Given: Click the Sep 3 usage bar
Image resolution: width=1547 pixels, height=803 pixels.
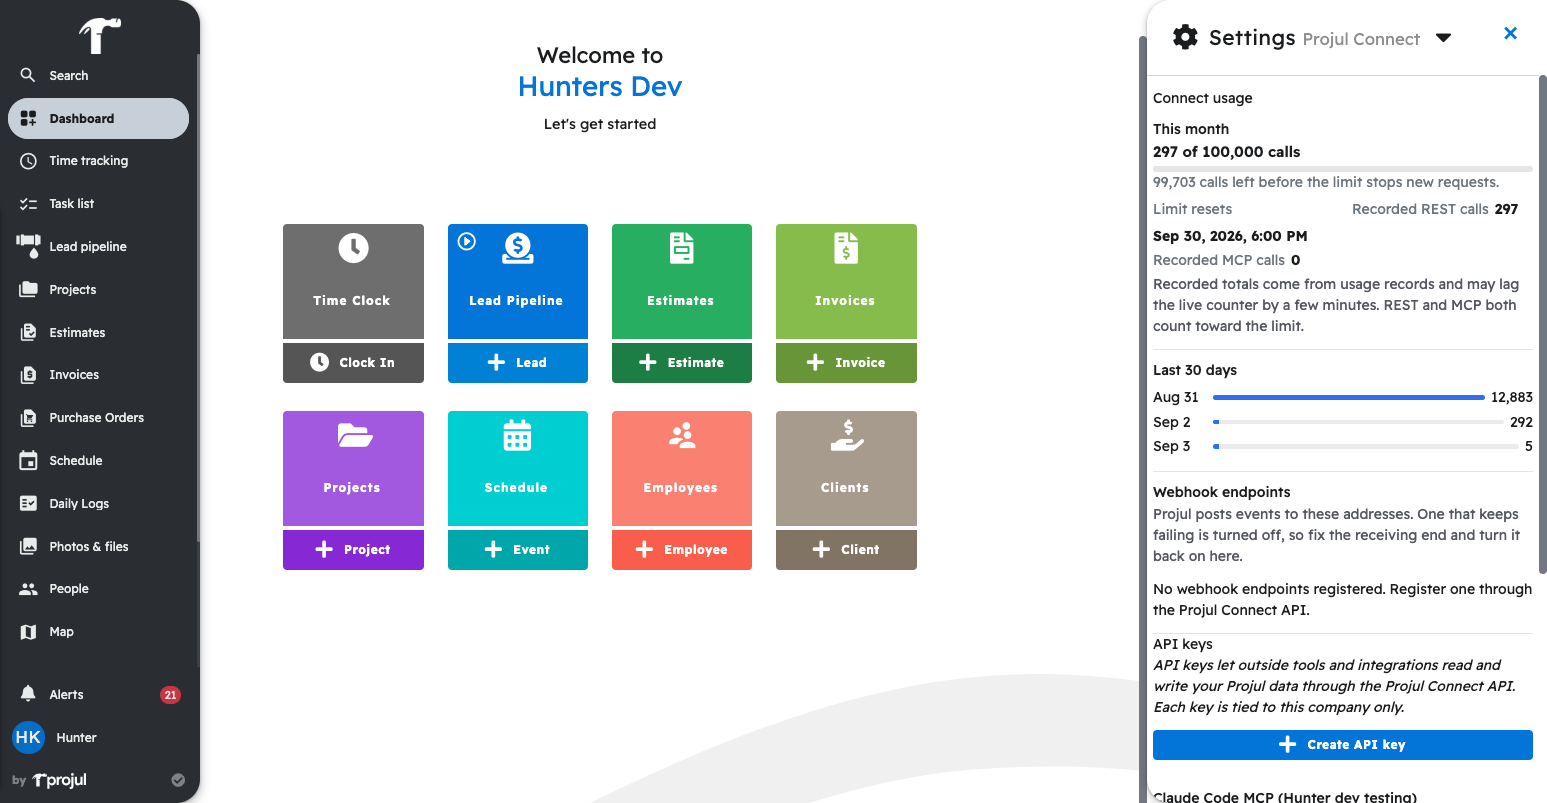Looking at the screenshot, I should point(1365,446).
